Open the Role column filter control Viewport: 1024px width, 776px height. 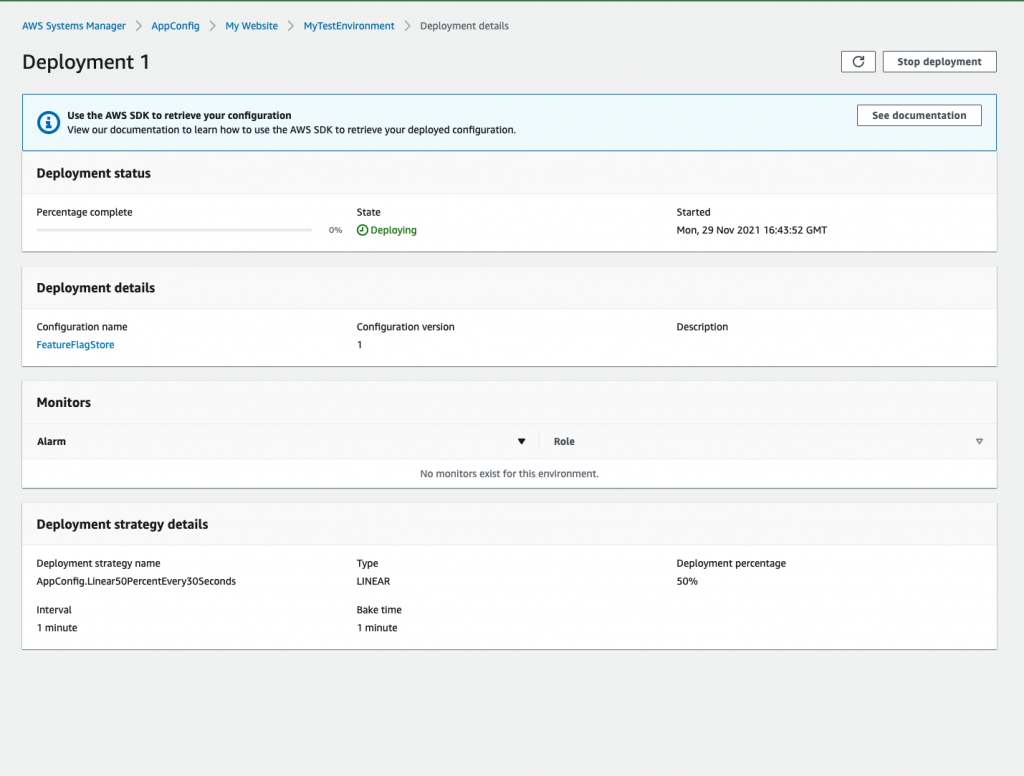[979, 441]
